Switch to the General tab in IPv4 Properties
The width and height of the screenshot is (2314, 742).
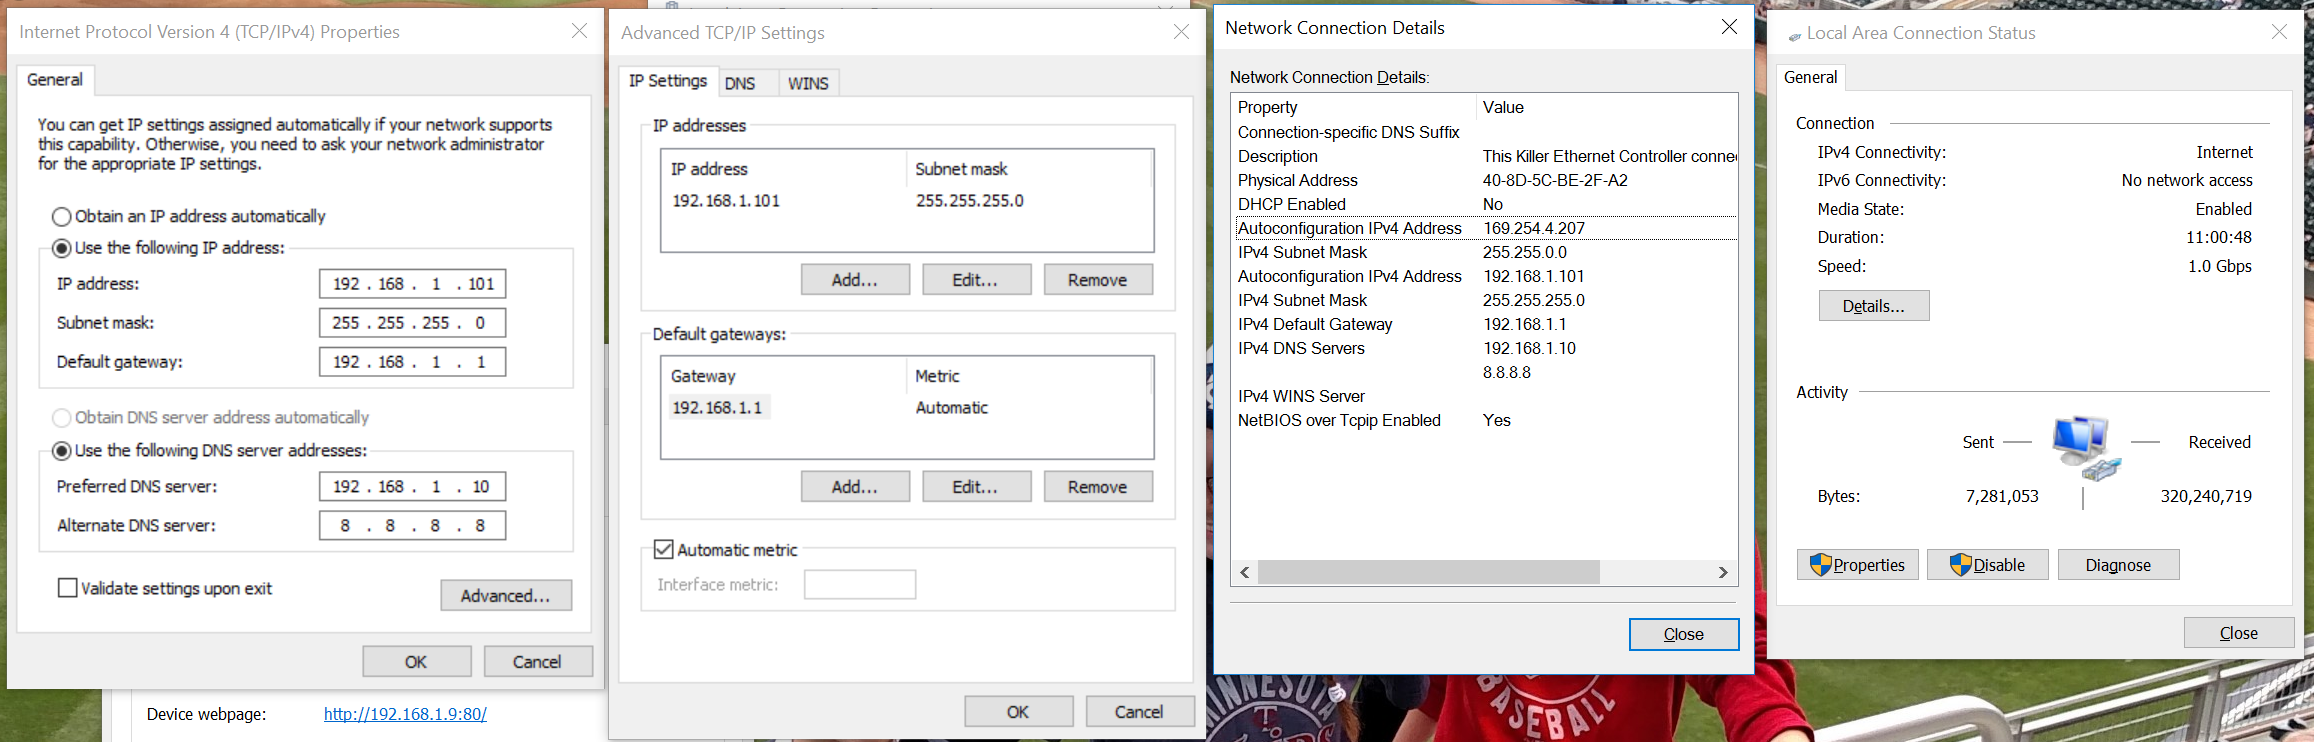tap(55, 80)
